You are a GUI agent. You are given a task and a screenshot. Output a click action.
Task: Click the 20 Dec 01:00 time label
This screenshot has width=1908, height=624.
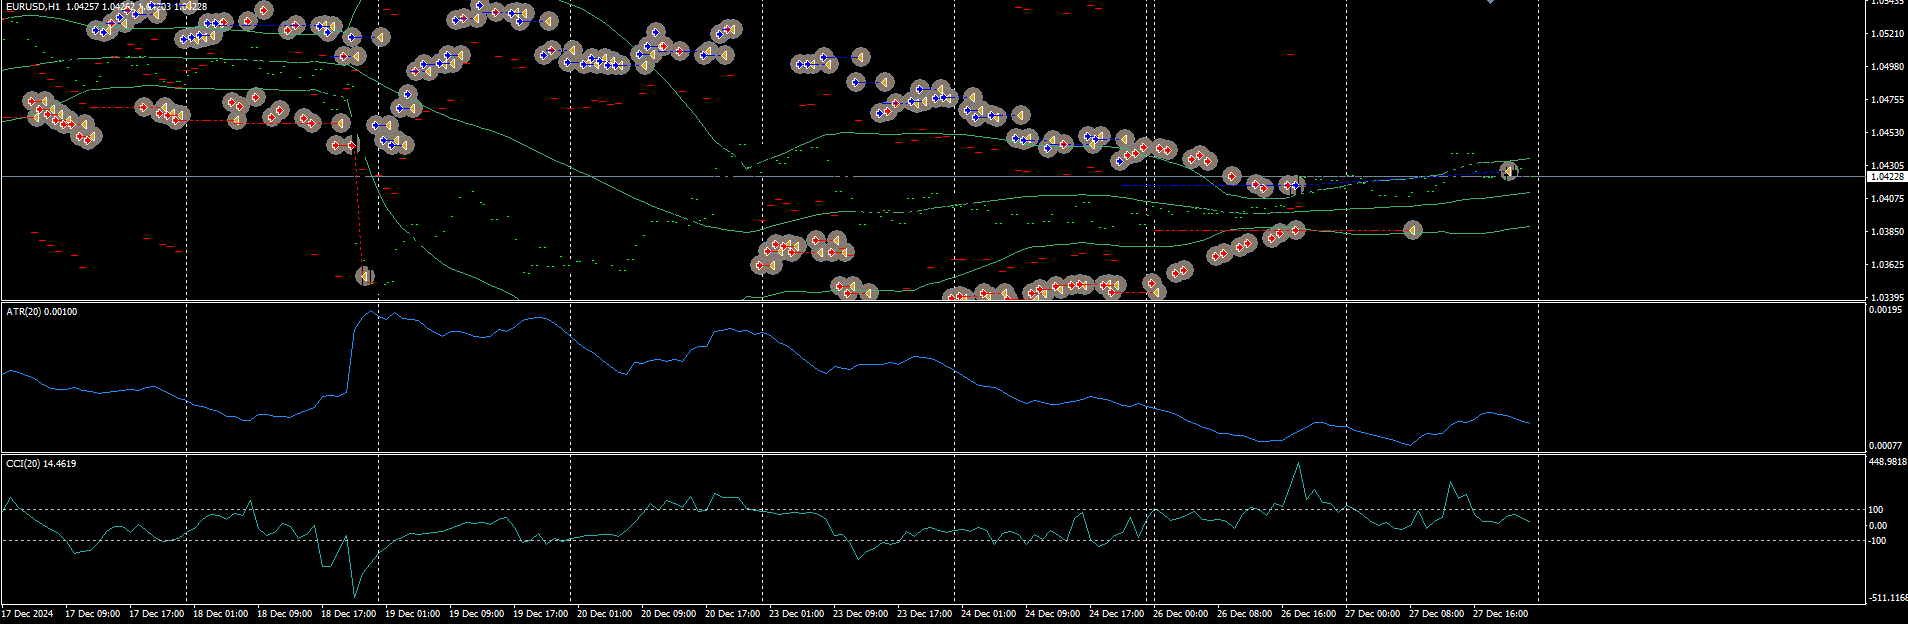pyautogui.click(x=604, y=614)
